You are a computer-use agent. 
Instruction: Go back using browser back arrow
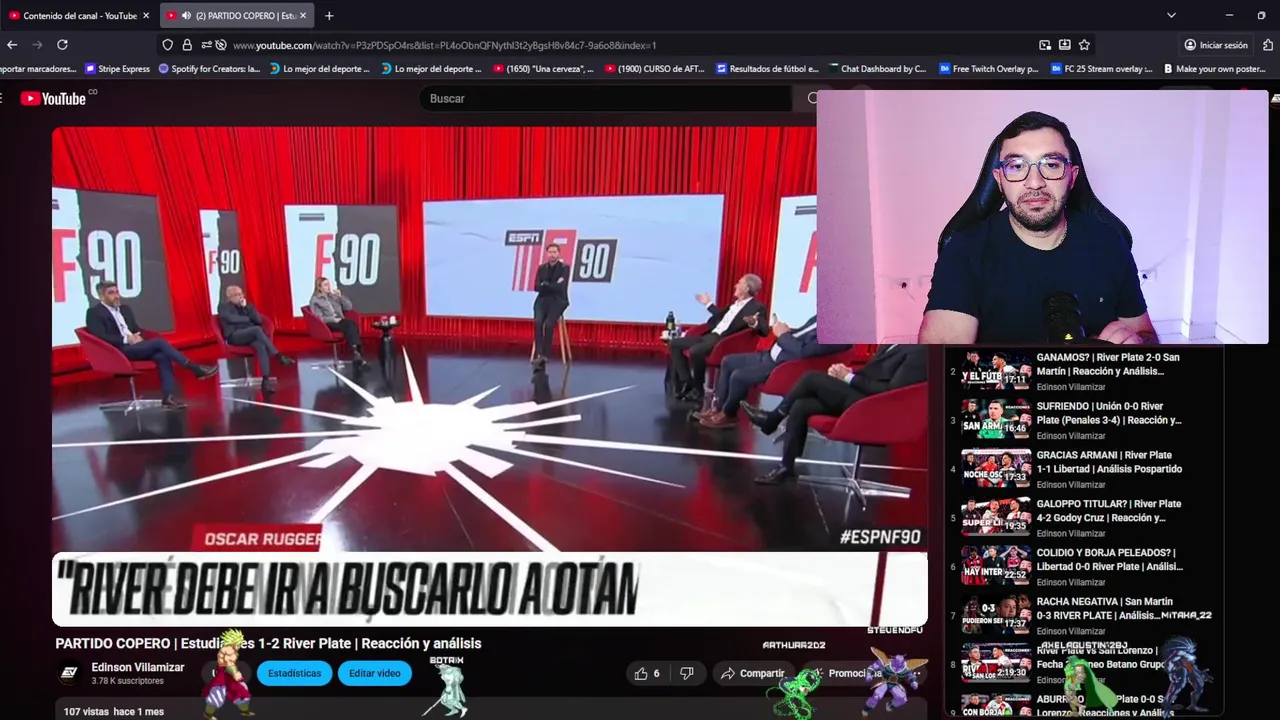(12, 45)
